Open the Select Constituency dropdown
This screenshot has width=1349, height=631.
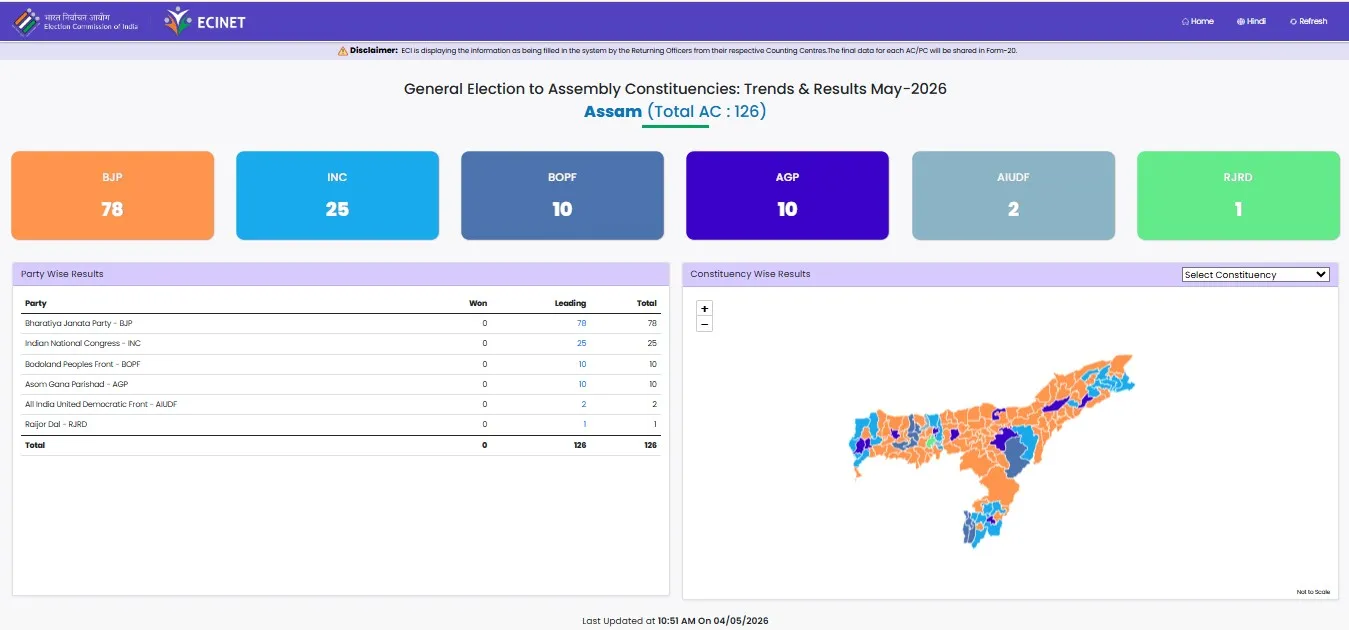1255,274
